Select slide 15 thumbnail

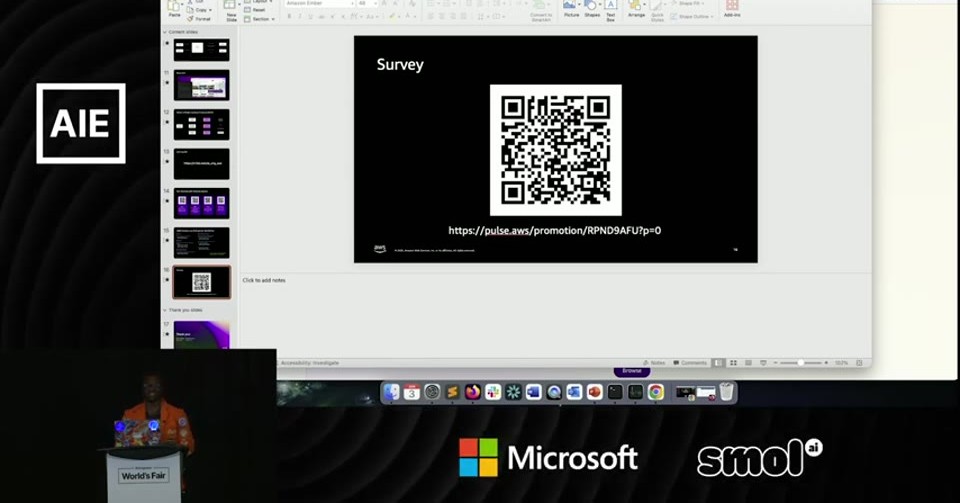[201, 243]
